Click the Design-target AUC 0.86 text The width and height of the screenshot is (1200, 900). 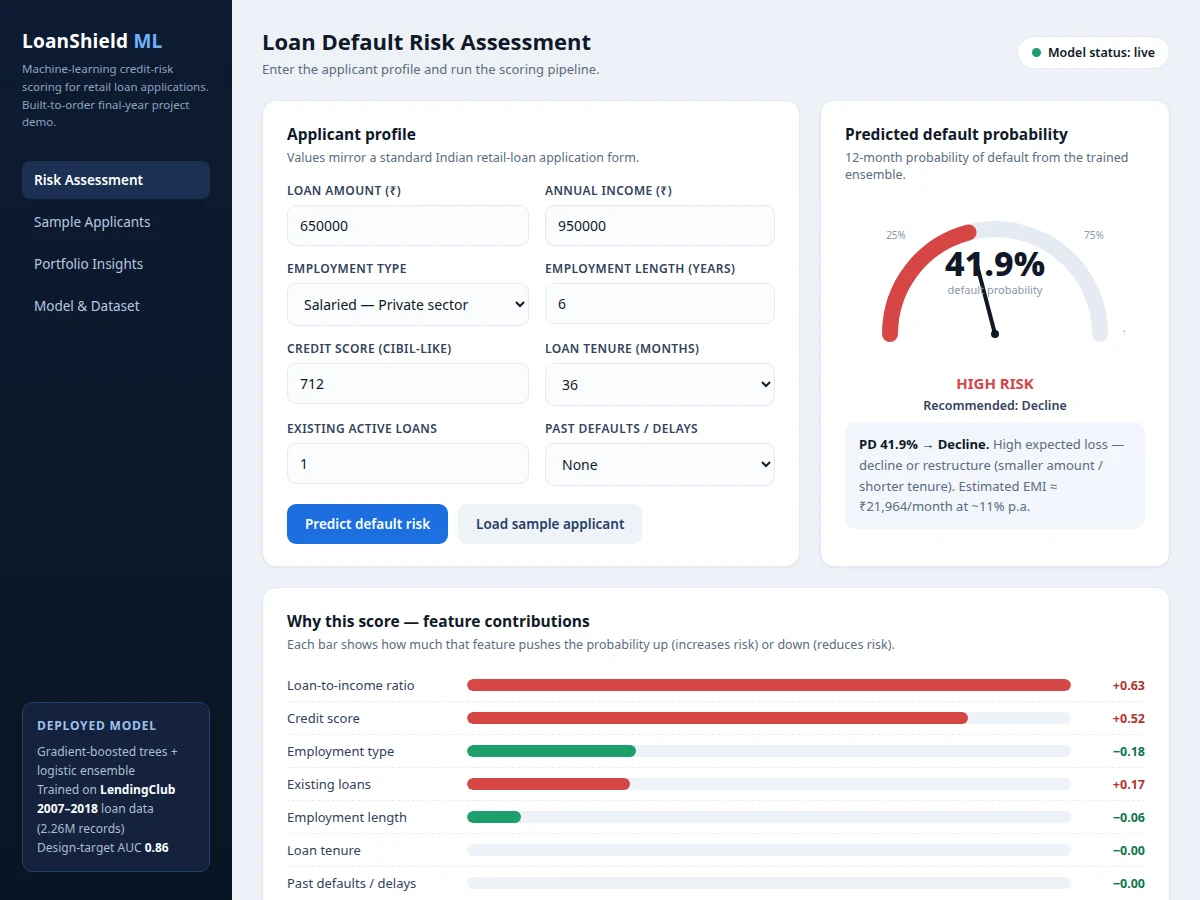point(103,847)
